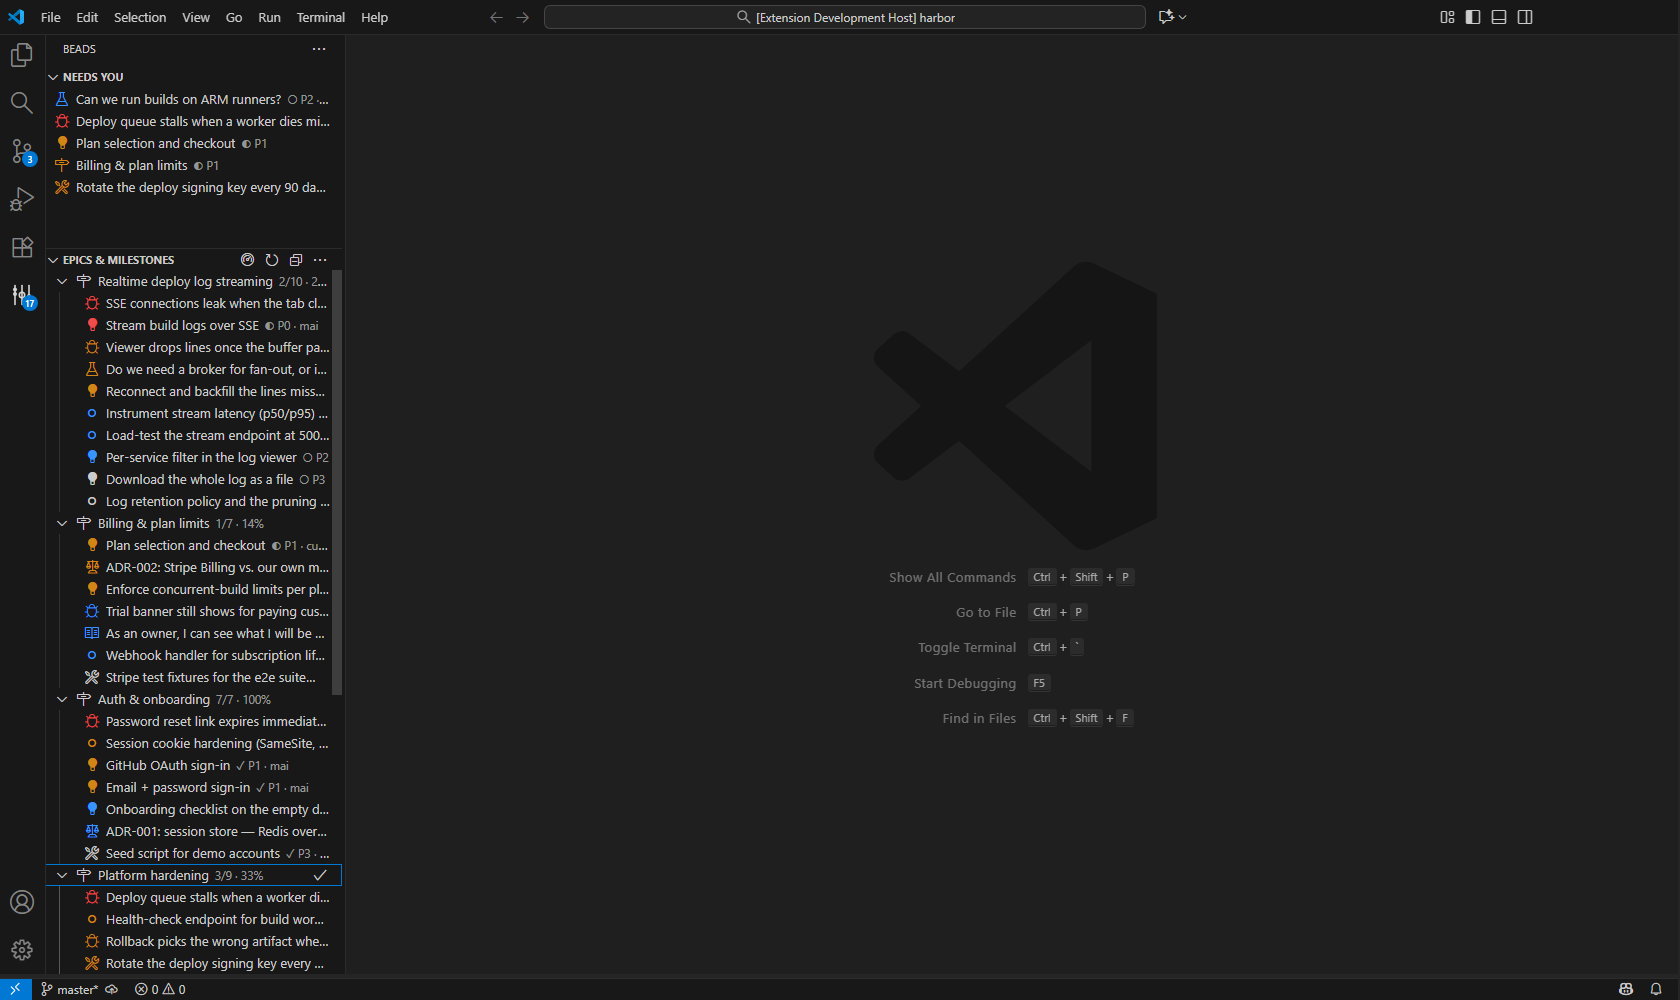Select 'Health-check endpoint for build wor...' item
The height and width of the screenshot is (1000, 1680).
tap(190, 919)
